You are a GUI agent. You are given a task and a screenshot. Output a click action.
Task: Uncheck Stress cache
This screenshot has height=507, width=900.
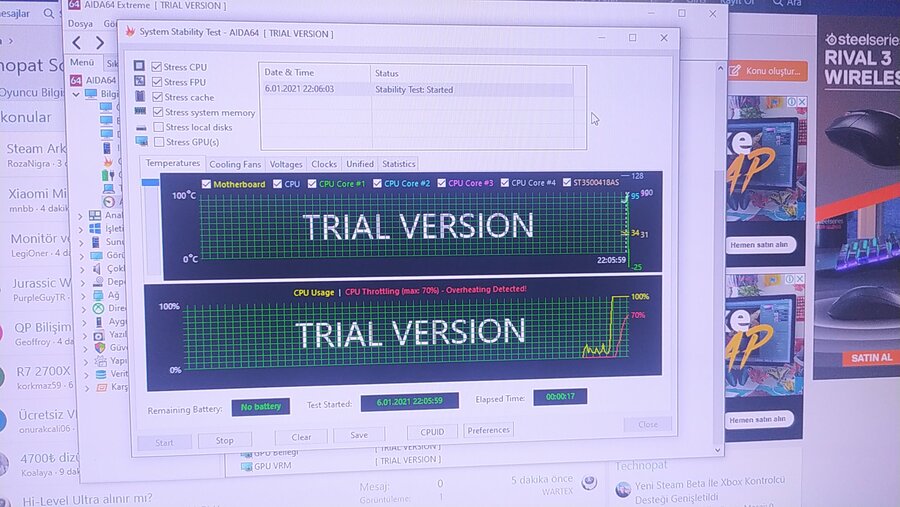point(157,96)
